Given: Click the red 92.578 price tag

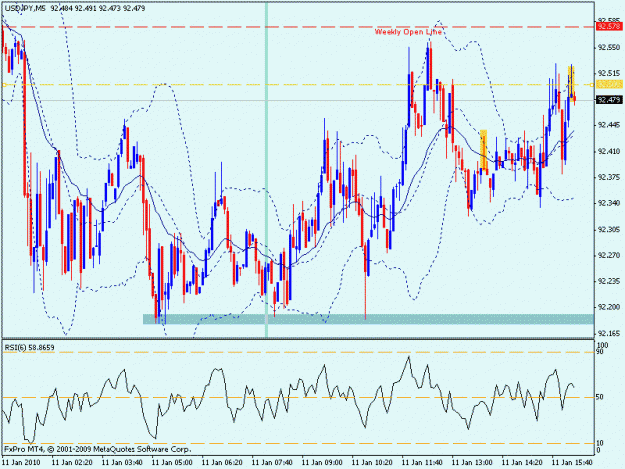Looking at the screenshot, I should click(x=609, y=26).
